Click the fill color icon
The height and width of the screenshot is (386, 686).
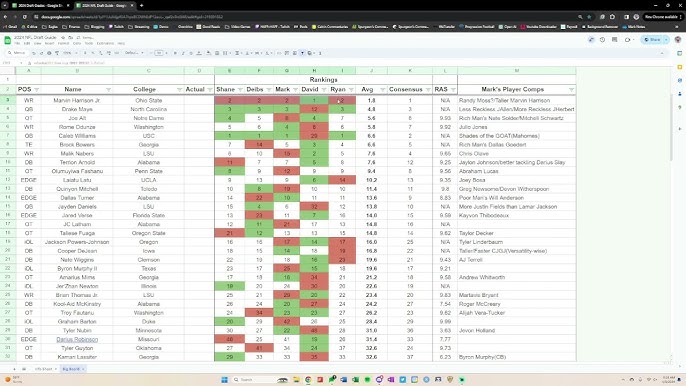tap(208, 53)
